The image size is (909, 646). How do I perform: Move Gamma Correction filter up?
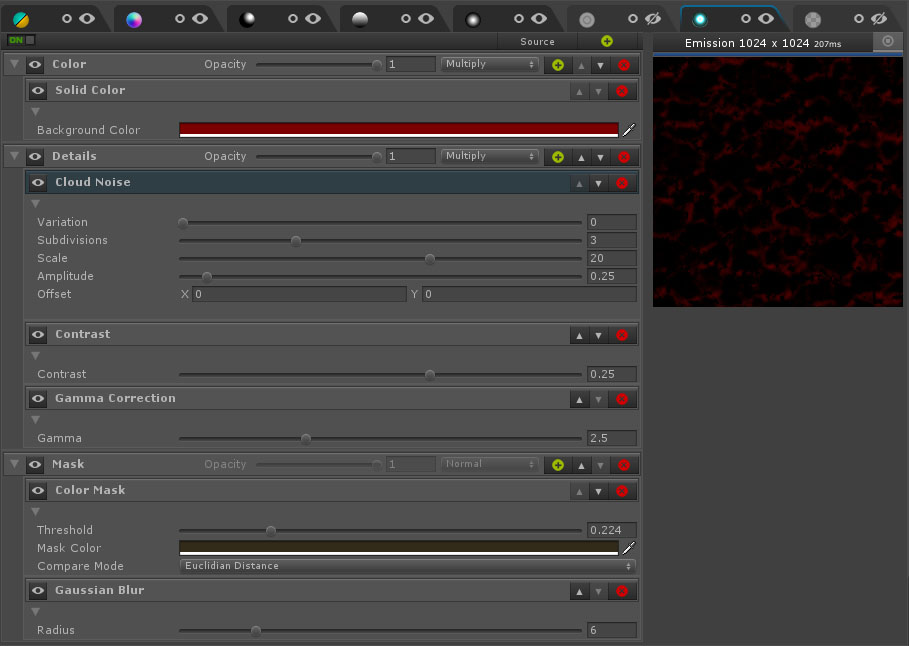pyautogui.click(x=579, y=399)
